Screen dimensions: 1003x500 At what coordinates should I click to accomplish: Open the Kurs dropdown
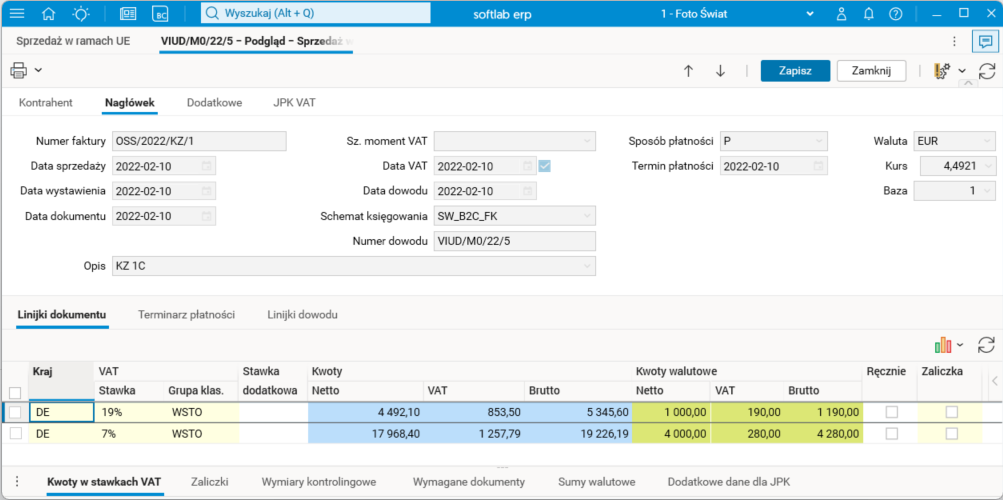[x=988, y=166]
